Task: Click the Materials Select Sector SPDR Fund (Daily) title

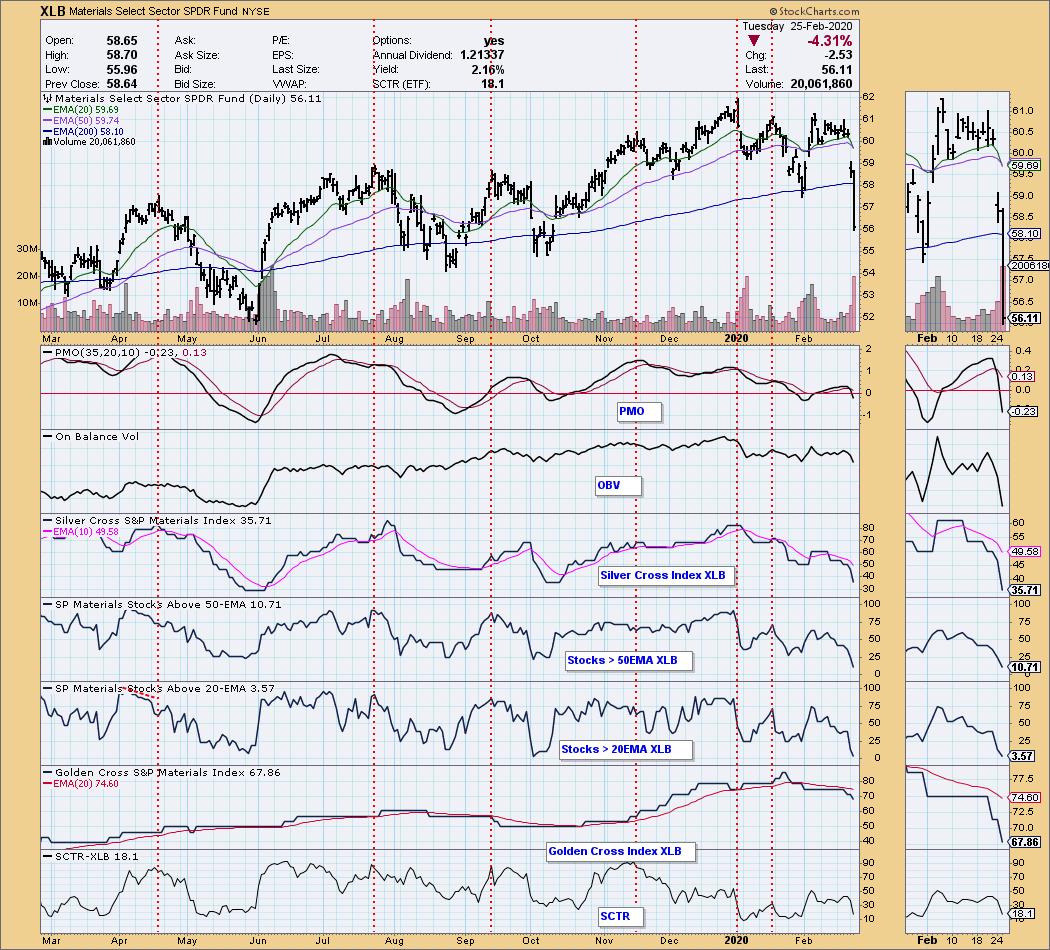Action: 182,98
